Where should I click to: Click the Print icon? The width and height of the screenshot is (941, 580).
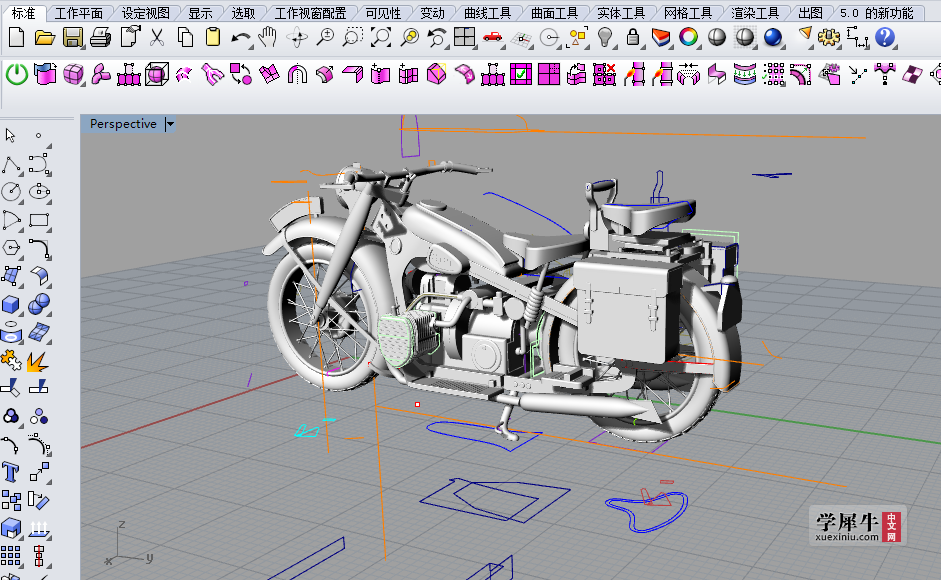[x=100, y=38]
